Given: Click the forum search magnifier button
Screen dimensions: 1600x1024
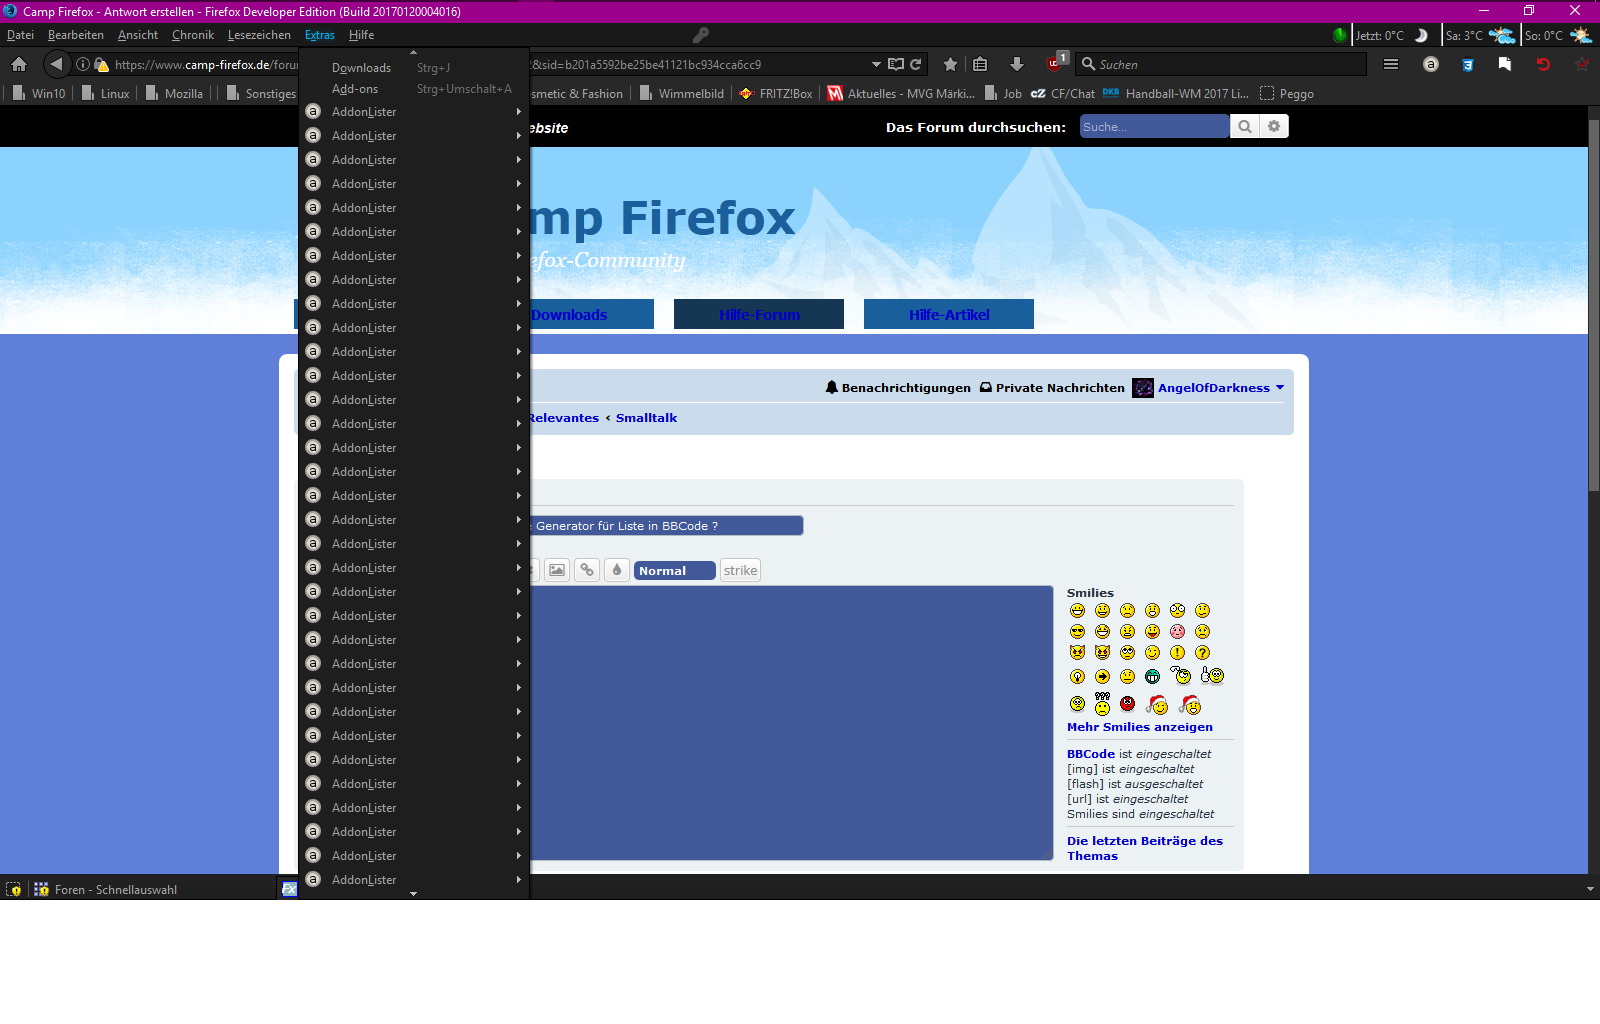Looking at the screenshot, I should (x=1245, y=126).
